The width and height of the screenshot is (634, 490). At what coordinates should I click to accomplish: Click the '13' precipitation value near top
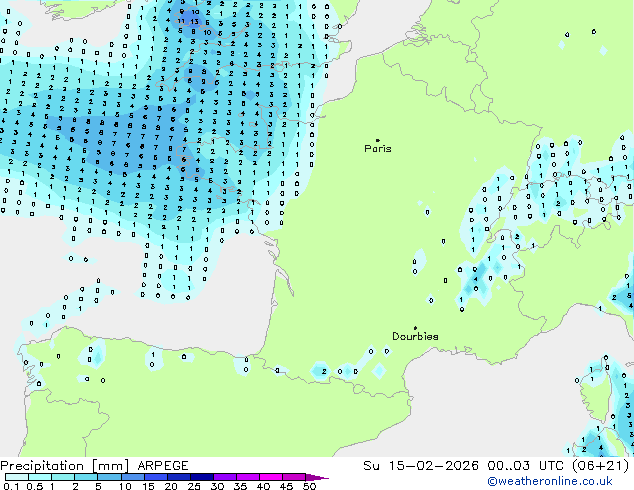coord(195,21)
